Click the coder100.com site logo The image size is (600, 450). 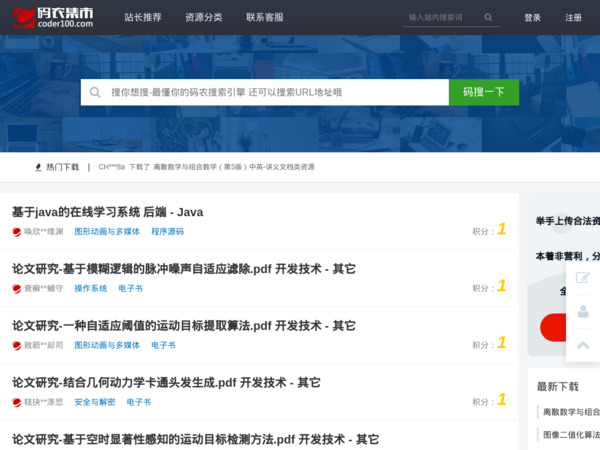(x=53, y=18)
